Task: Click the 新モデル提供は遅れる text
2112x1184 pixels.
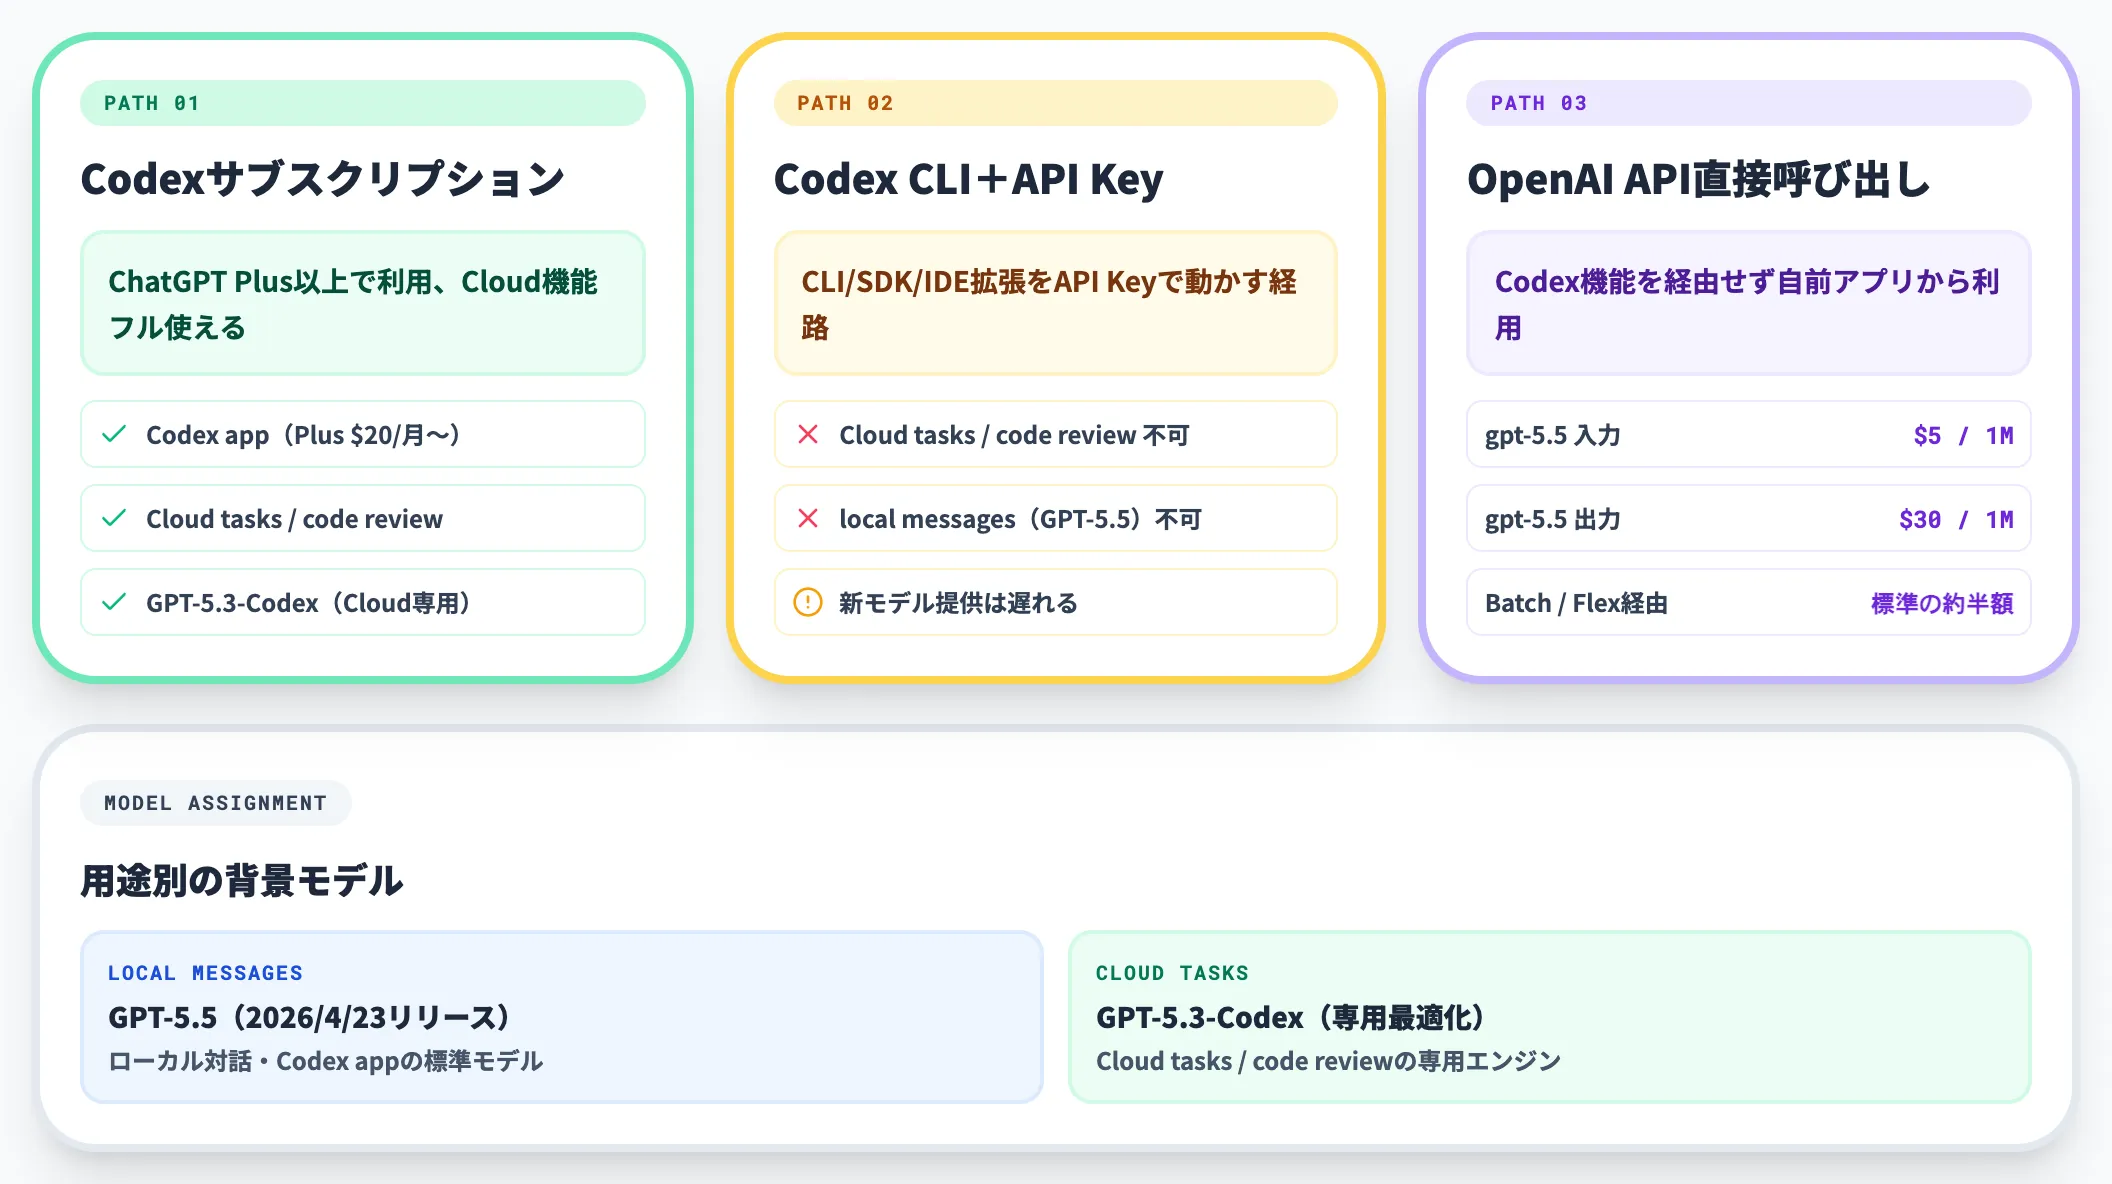Action: coord(958,603)
